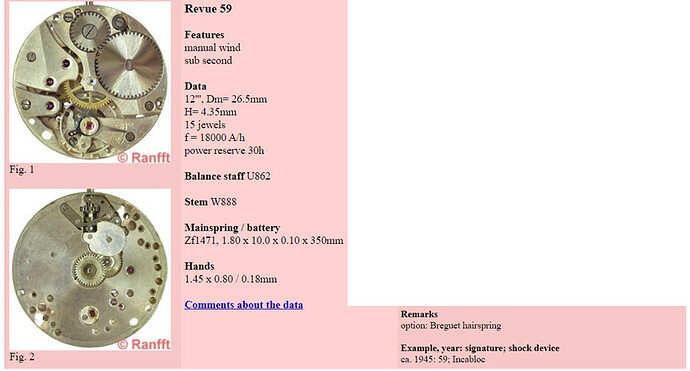
Task: Click the Ranfft watermark in Fig. 1
Action: pos(144,157)
